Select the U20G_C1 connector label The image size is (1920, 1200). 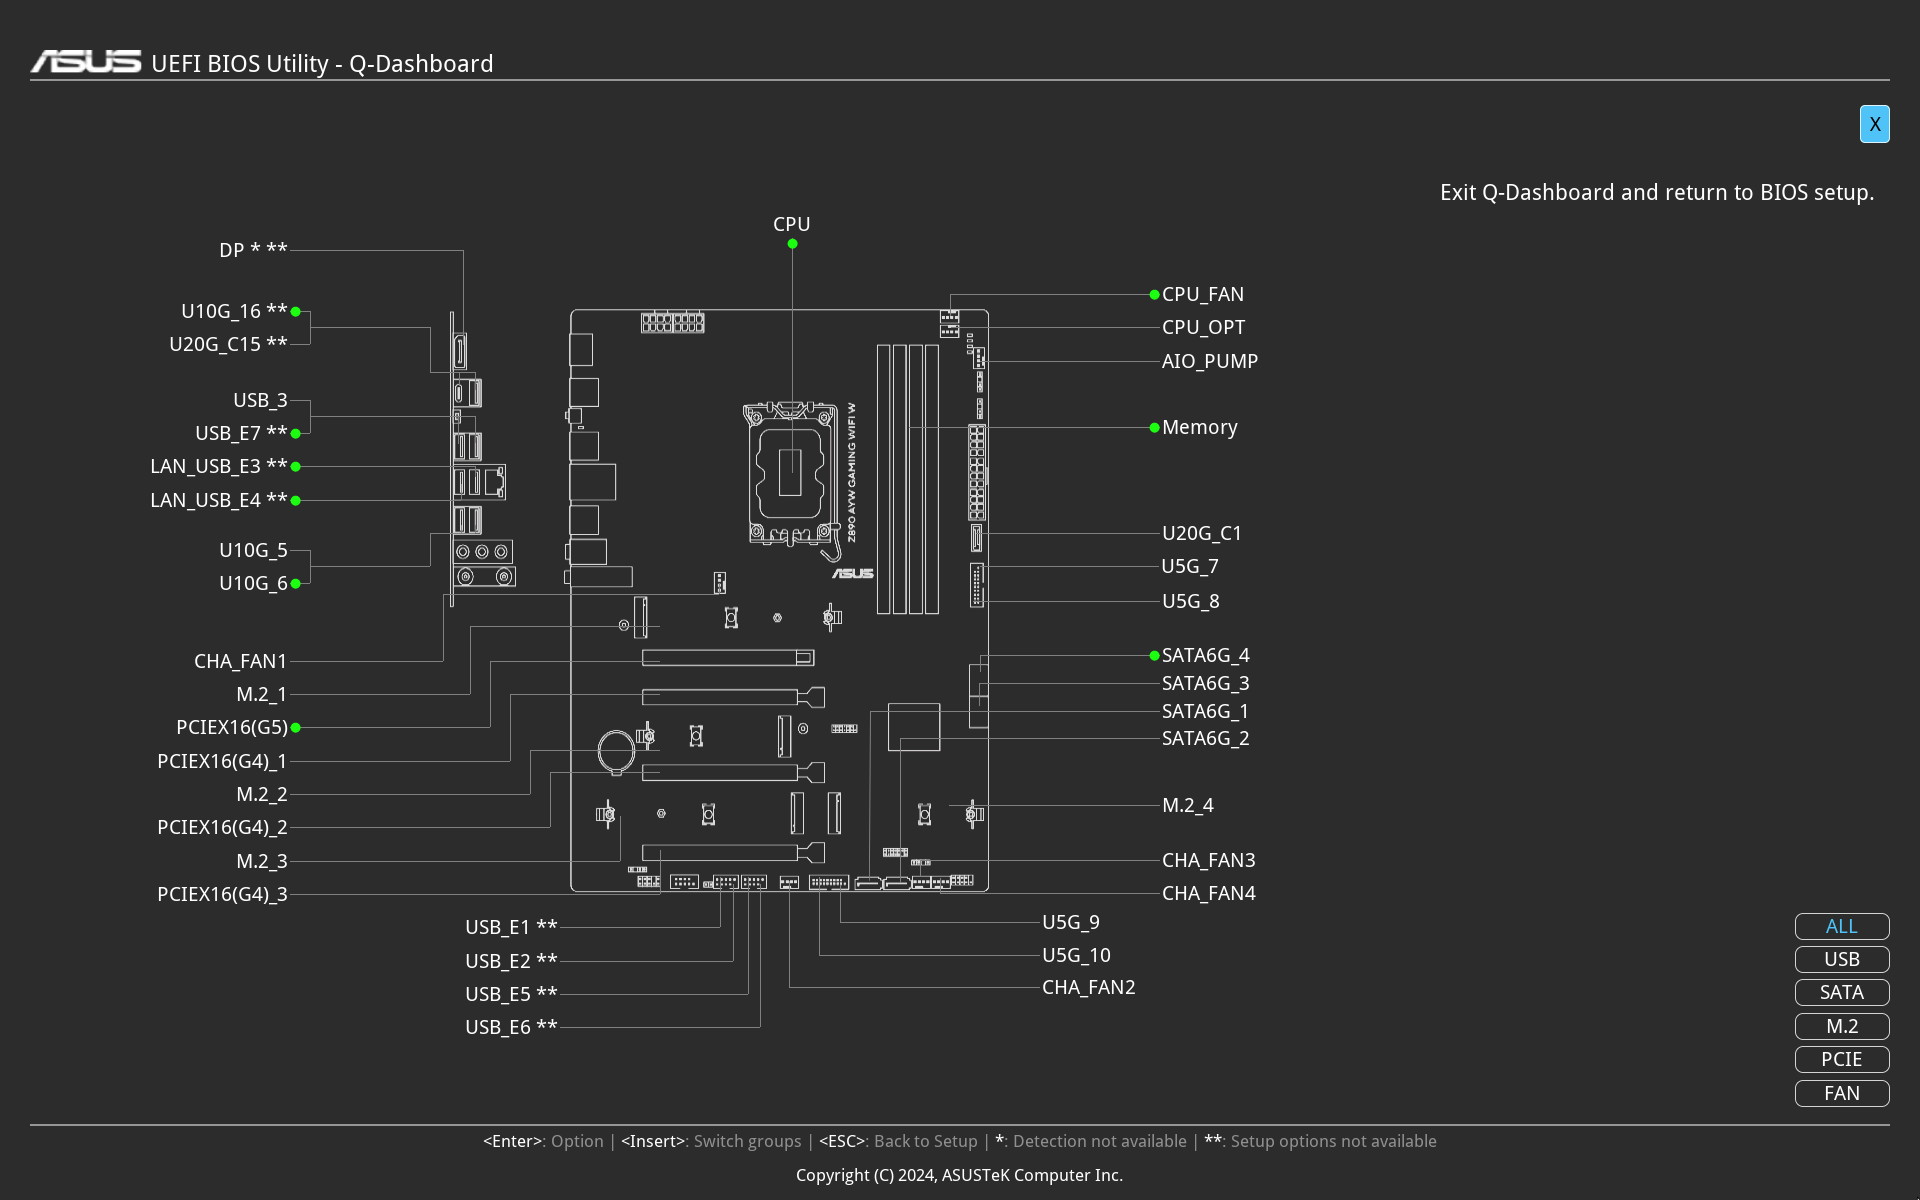[x=1201, y=533]
